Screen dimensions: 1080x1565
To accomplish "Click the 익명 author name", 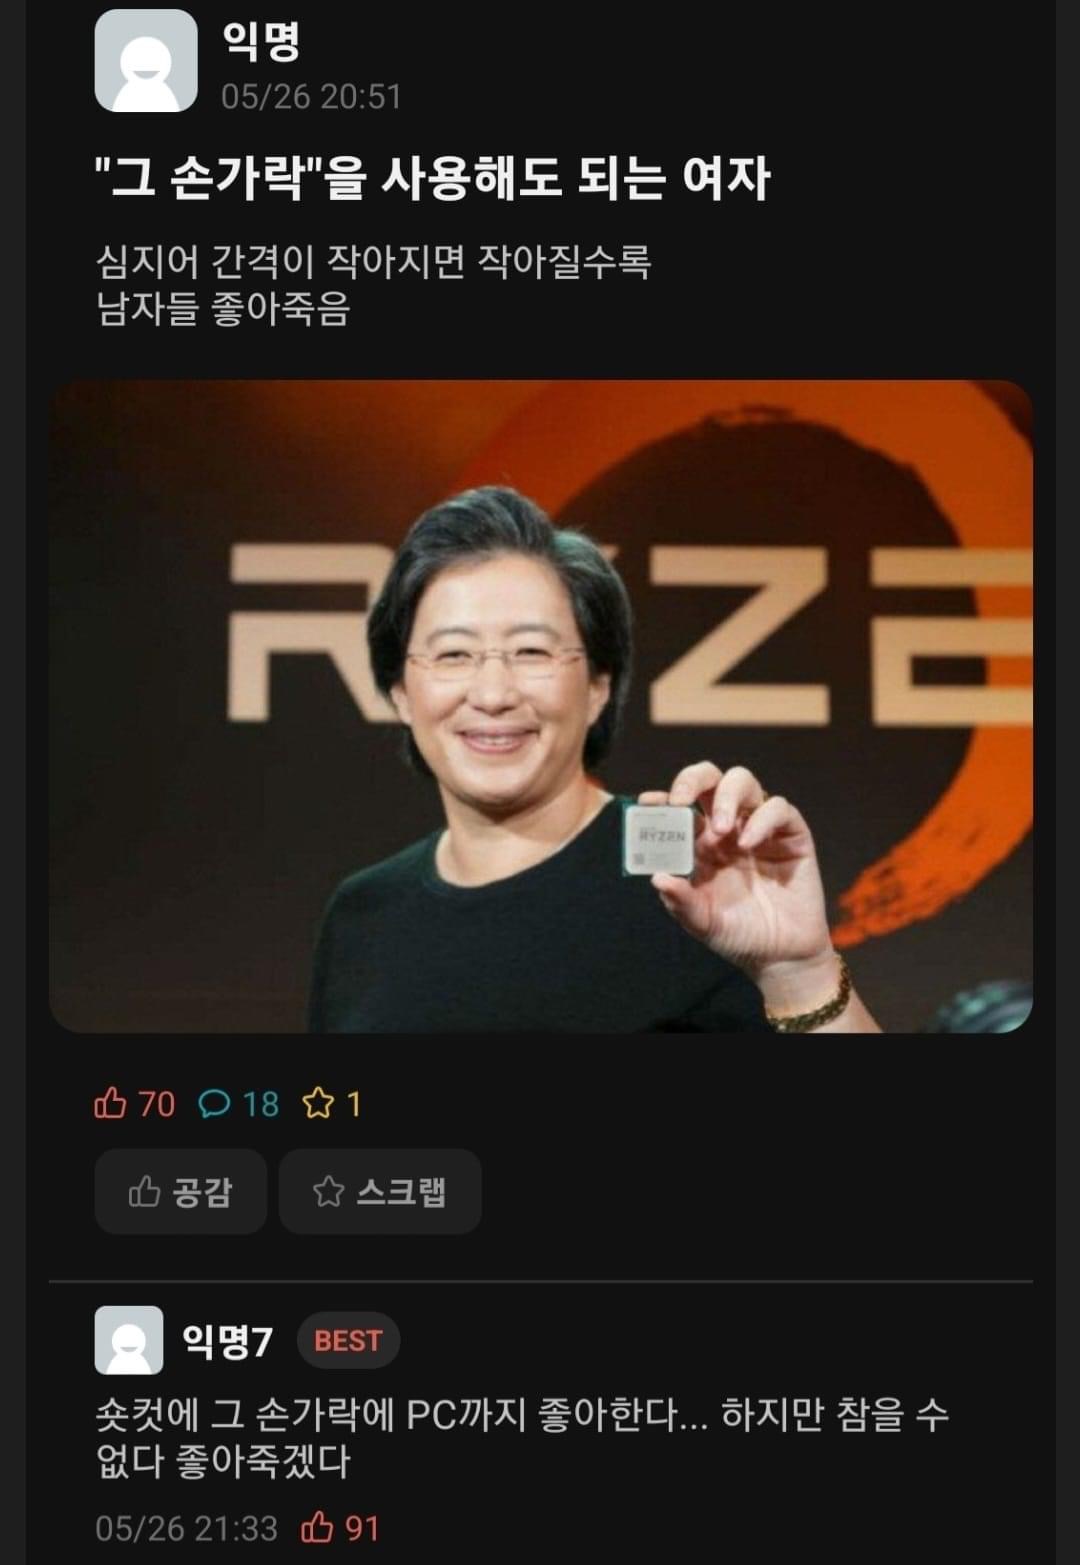I will [261, 41].
